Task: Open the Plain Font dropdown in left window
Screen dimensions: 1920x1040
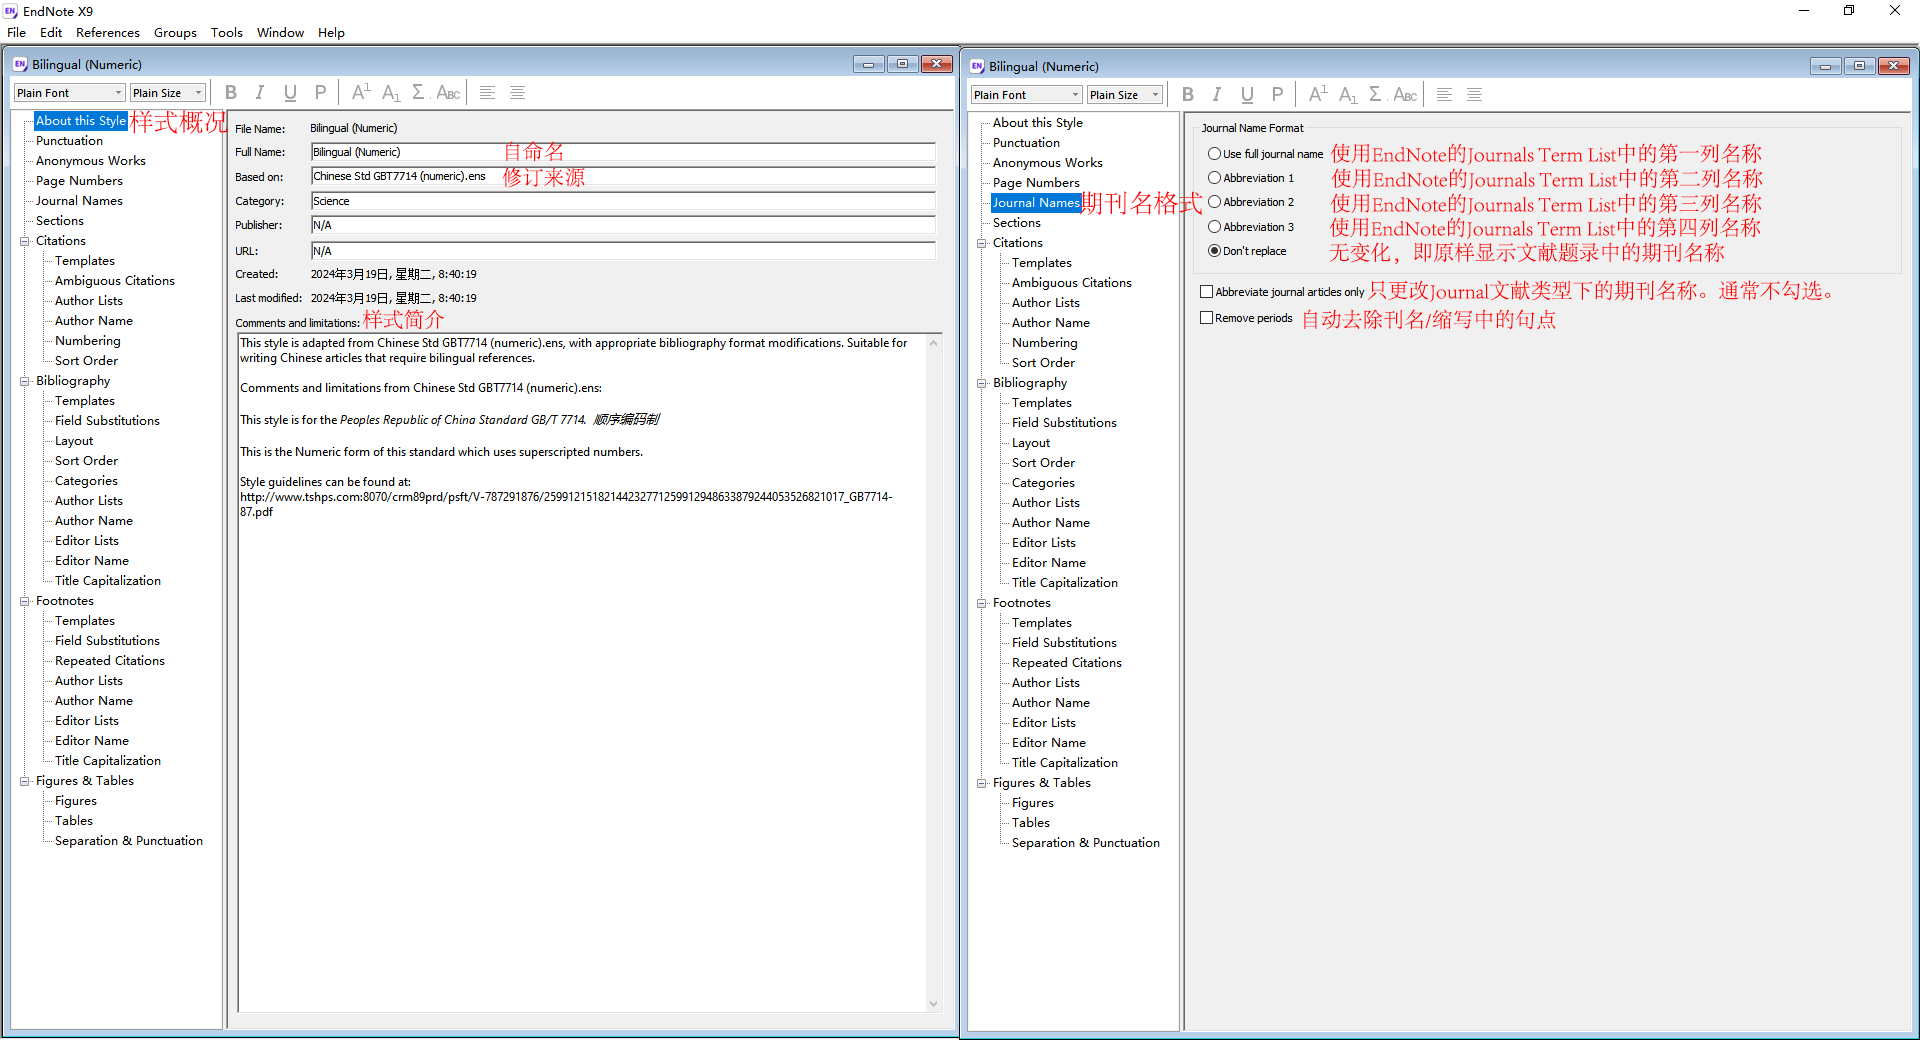Action: click(69, 93)
